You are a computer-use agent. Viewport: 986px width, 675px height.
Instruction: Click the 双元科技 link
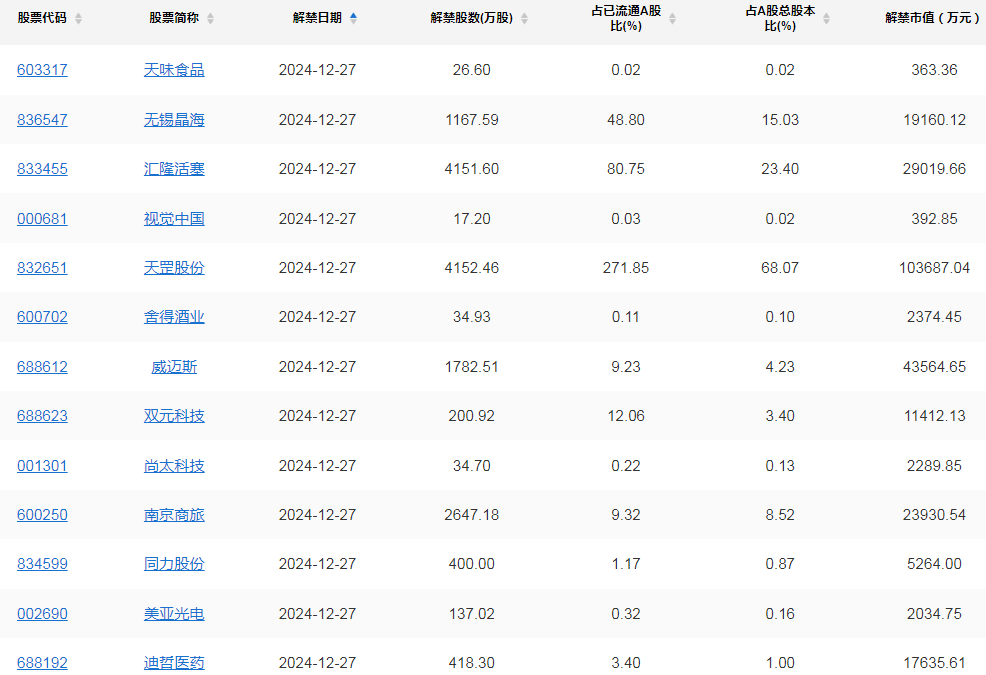click(x=174, y=416)
